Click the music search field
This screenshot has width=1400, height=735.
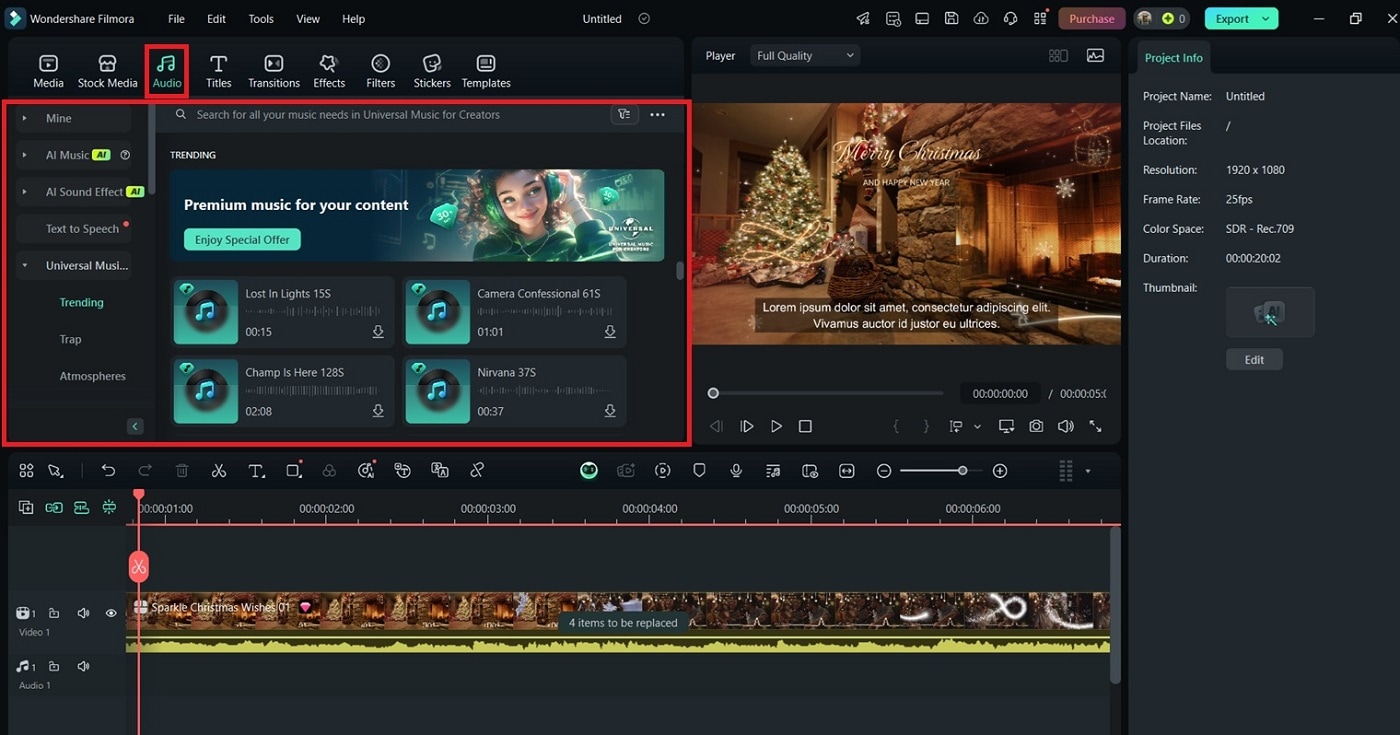coord(390,115)
